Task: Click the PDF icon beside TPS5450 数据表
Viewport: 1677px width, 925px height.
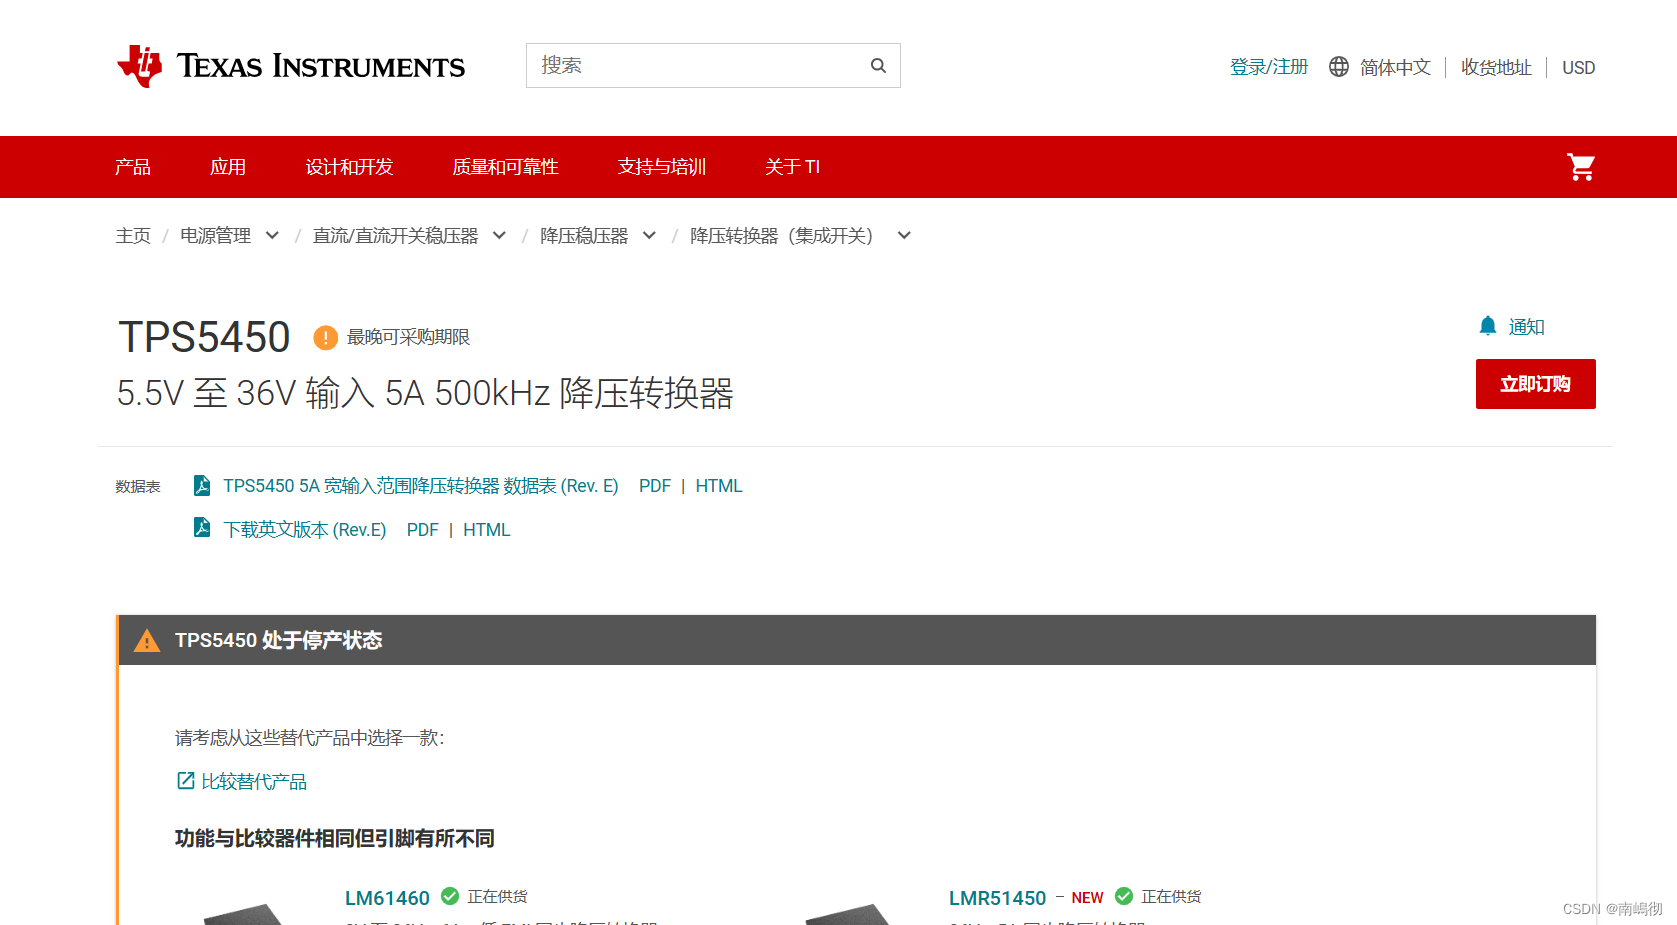Action: (x=201, y=485)
